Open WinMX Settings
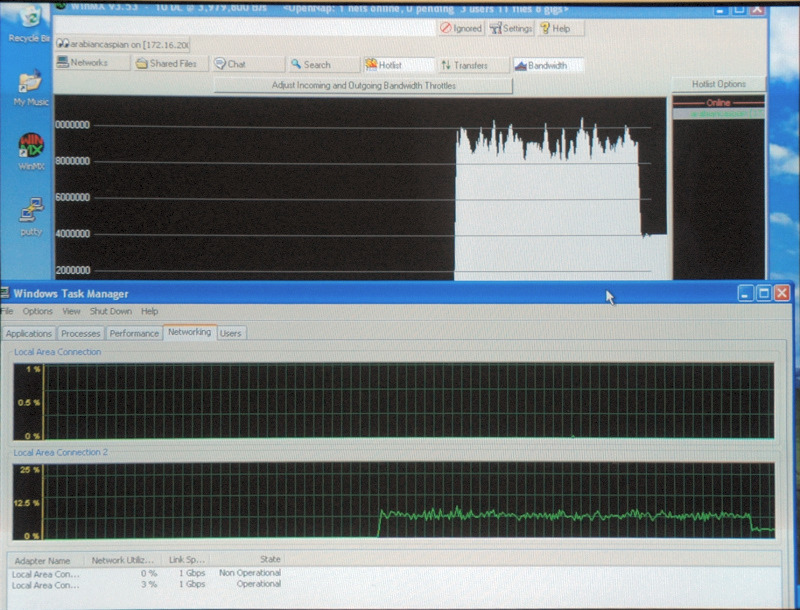800x610 pixels. [511, 29]
